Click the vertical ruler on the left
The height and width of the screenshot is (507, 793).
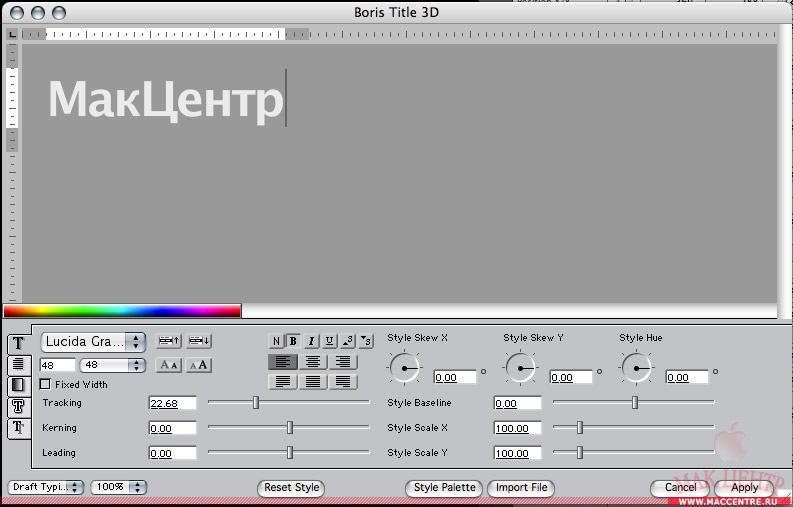(12, 172)
